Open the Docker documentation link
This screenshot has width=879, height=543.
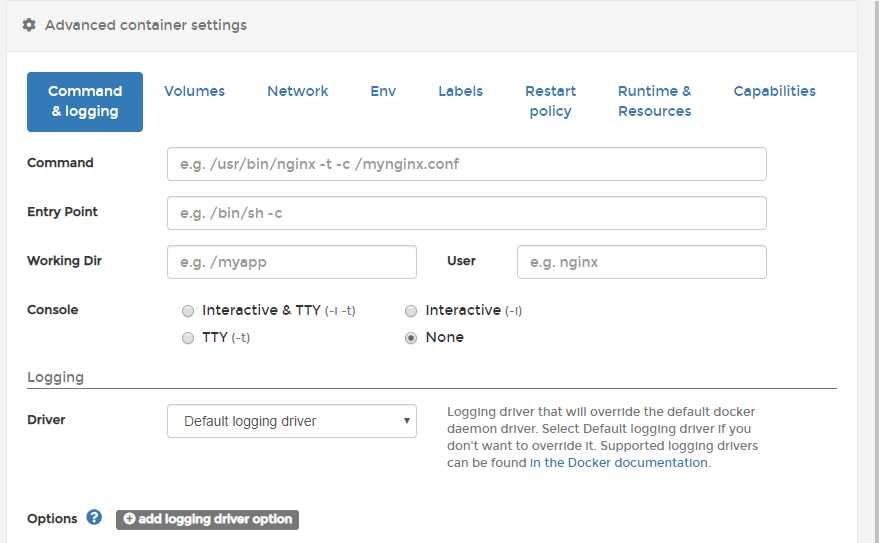(619, 463)
